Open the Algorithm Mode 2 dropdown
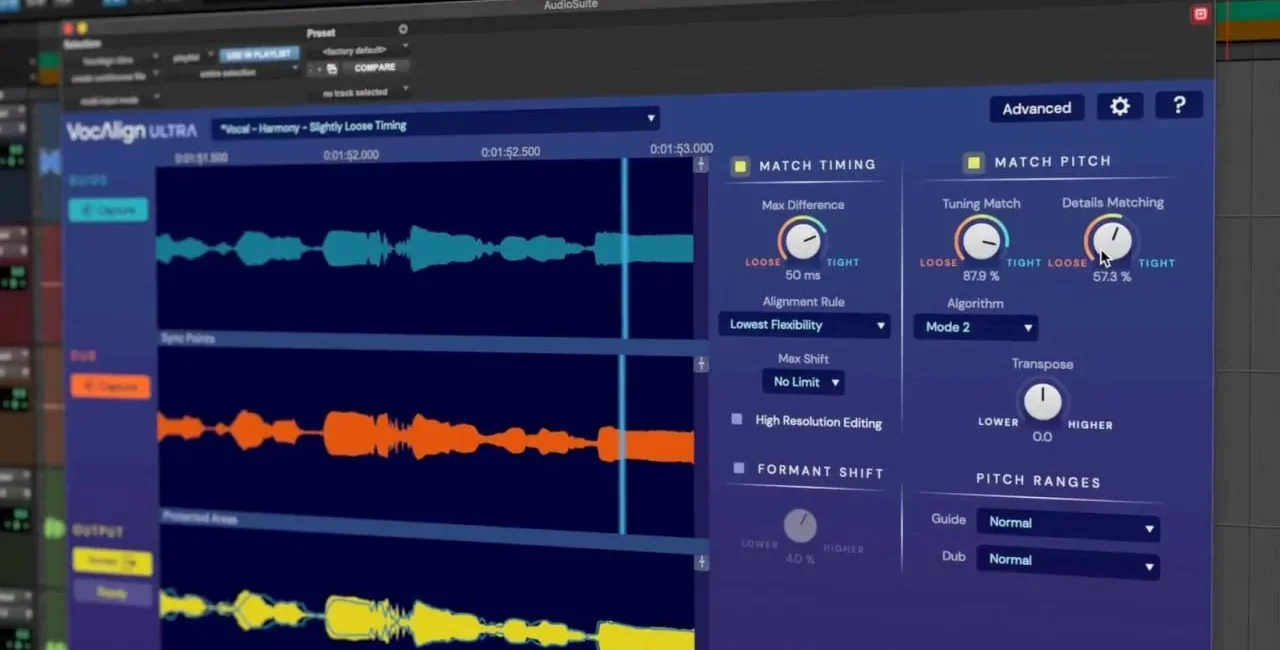This screenshot has width=1280, height=650. [975, 327]
